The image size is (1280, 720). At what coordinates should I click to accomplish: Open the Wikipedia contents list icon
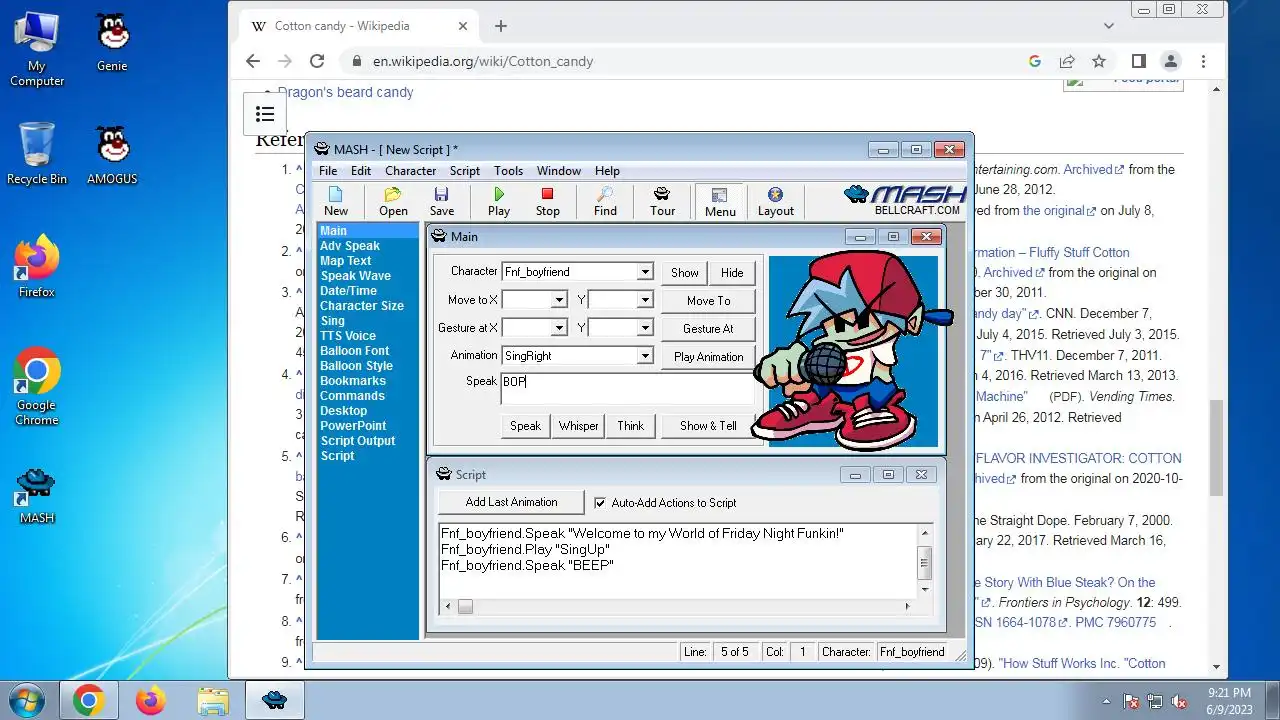tap(265, 114)
